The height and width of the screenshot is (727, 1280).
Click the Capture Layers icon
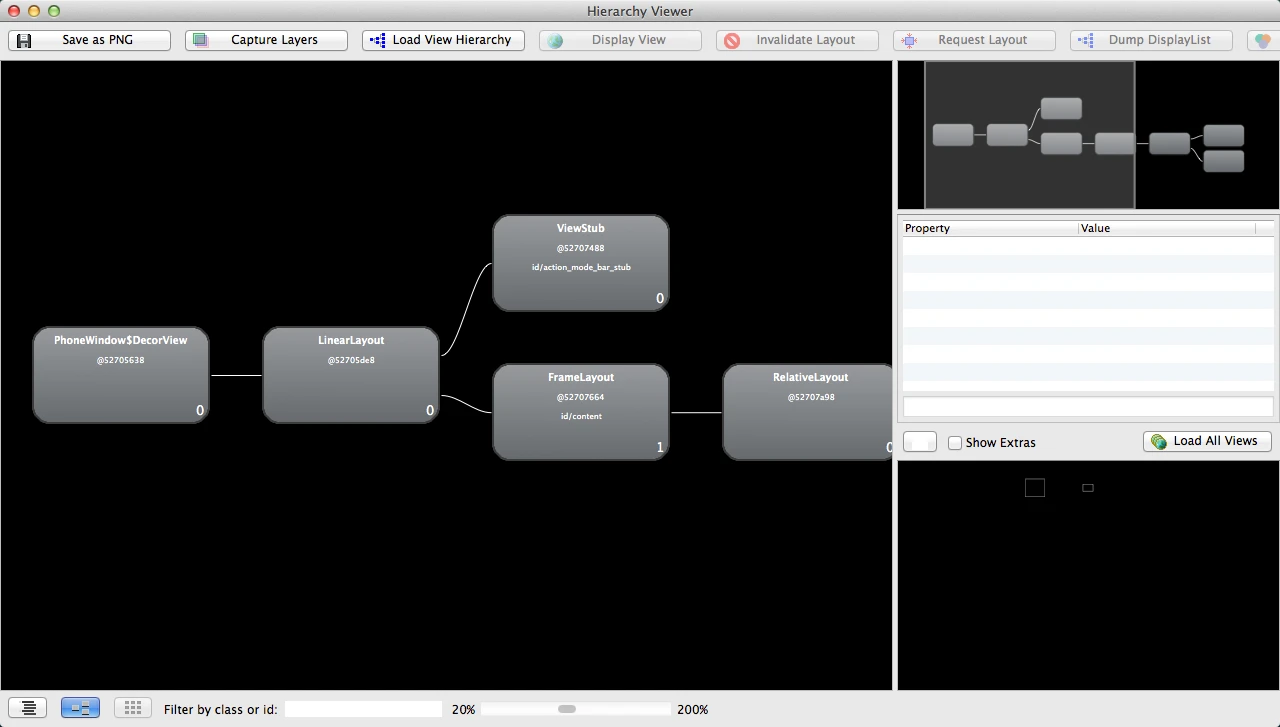[201, 41]
